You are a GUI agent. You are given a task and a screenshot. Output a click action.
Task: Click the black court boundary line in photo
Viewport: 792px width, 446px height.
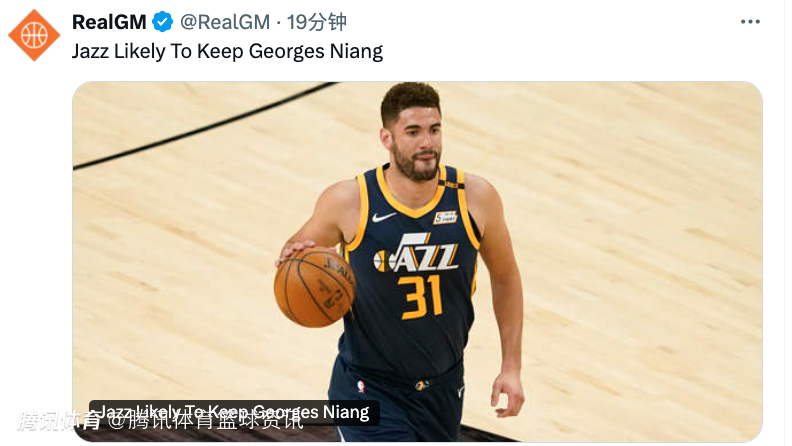[x=205, y=127]
